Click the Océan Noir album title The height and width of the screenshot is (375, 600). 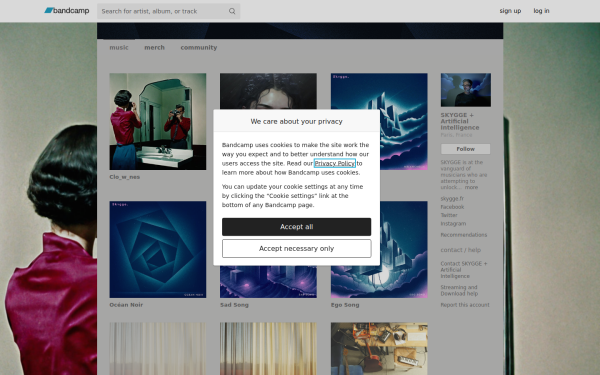[126, 305]
